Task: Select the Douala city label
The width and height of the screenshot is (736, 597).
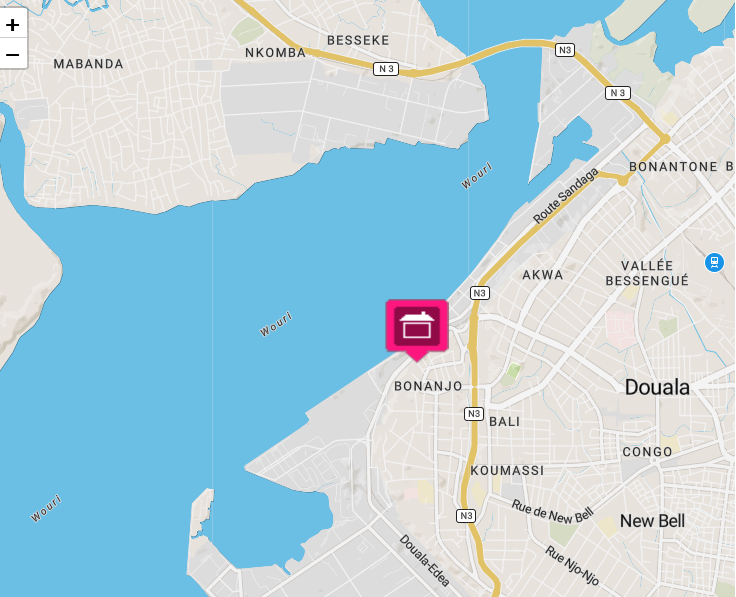Action: pos(657,388)
